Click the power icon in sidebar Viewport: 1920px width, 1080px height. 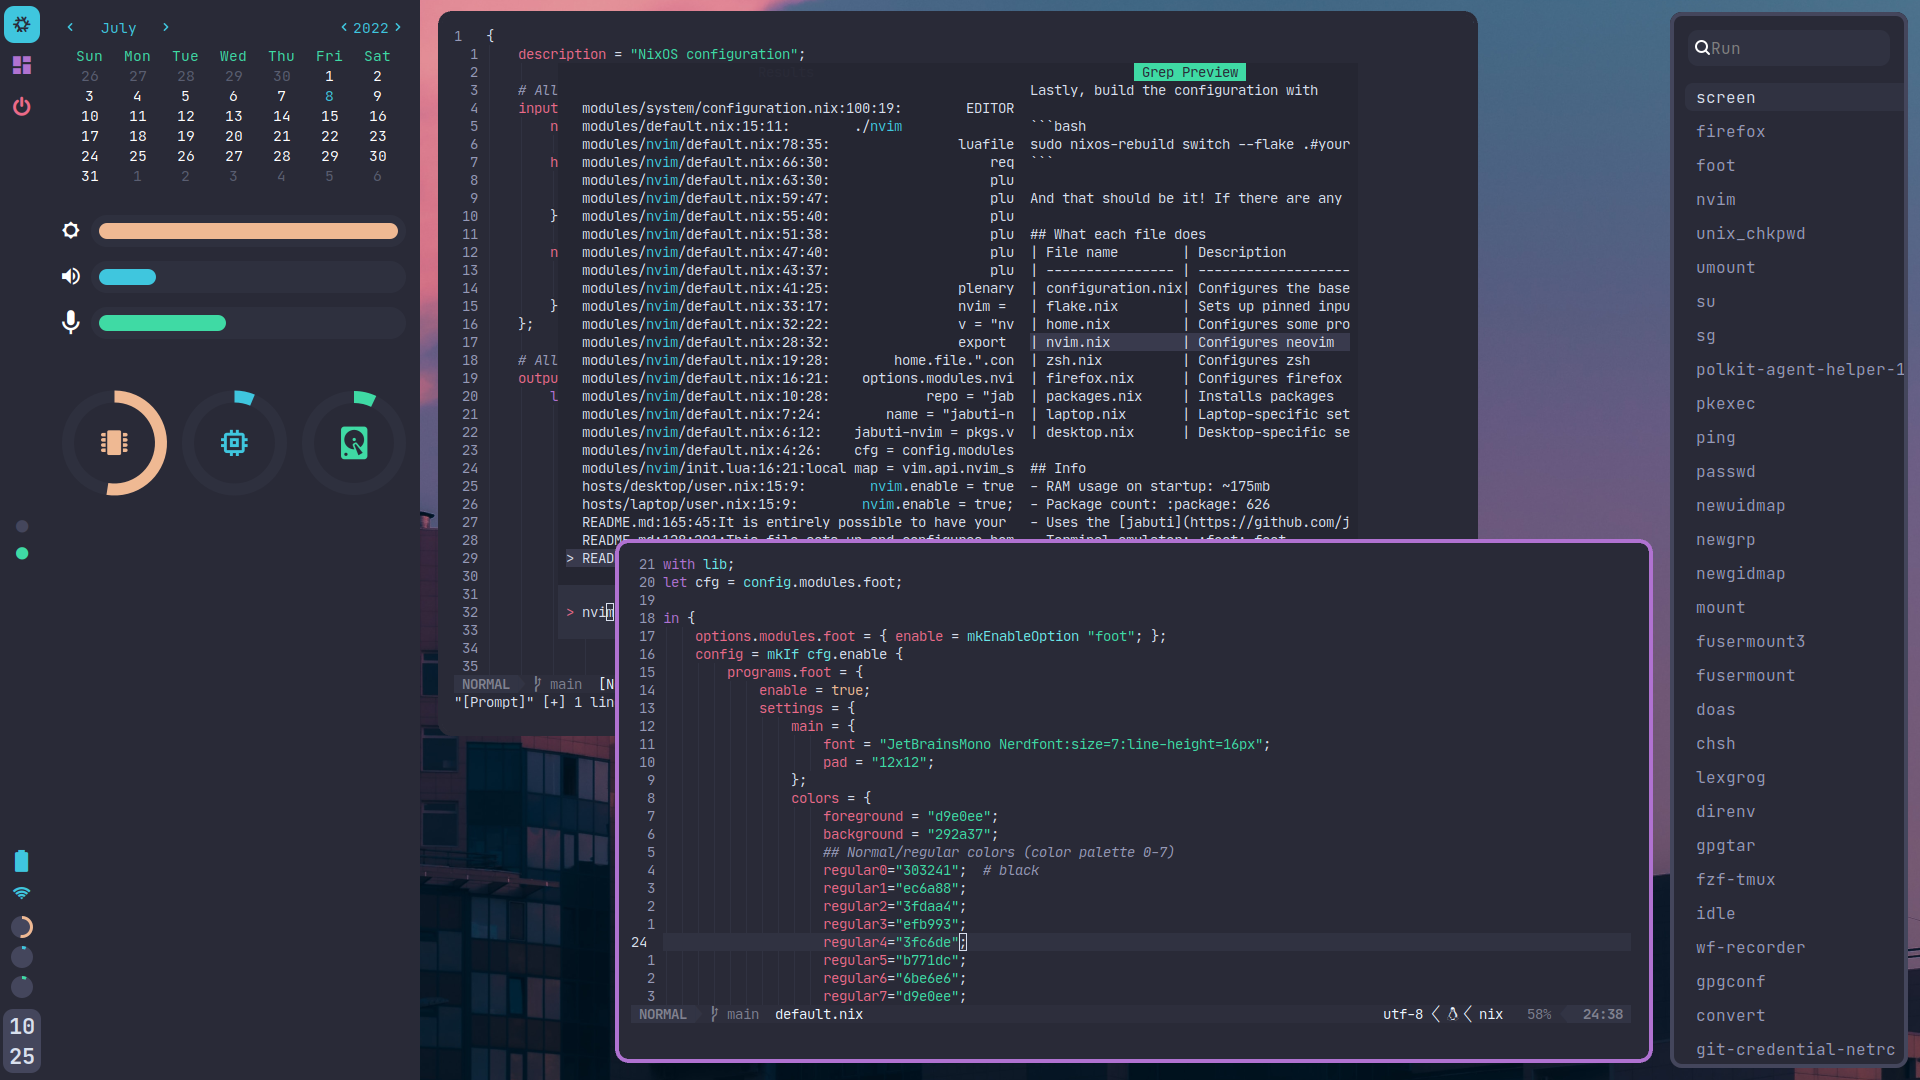[22, 106]
